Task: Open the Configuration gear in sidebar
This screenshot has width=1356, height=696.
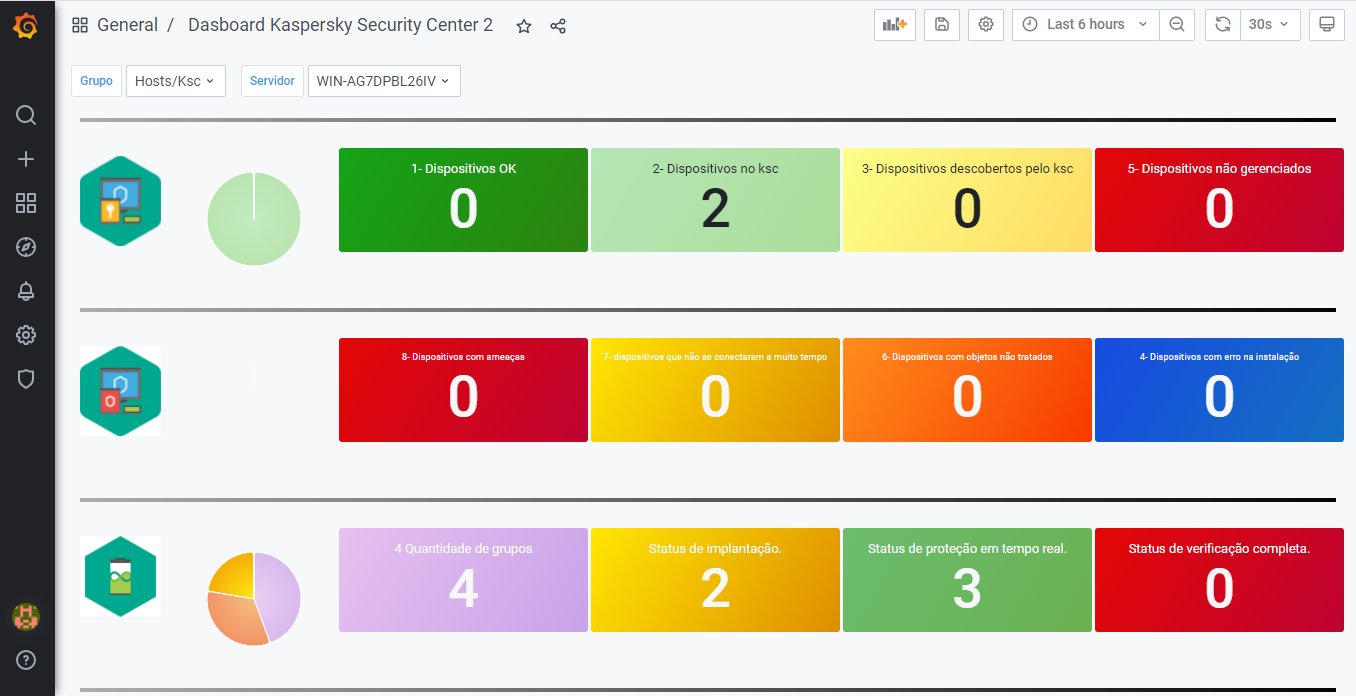Action: [x=26, y=335]
